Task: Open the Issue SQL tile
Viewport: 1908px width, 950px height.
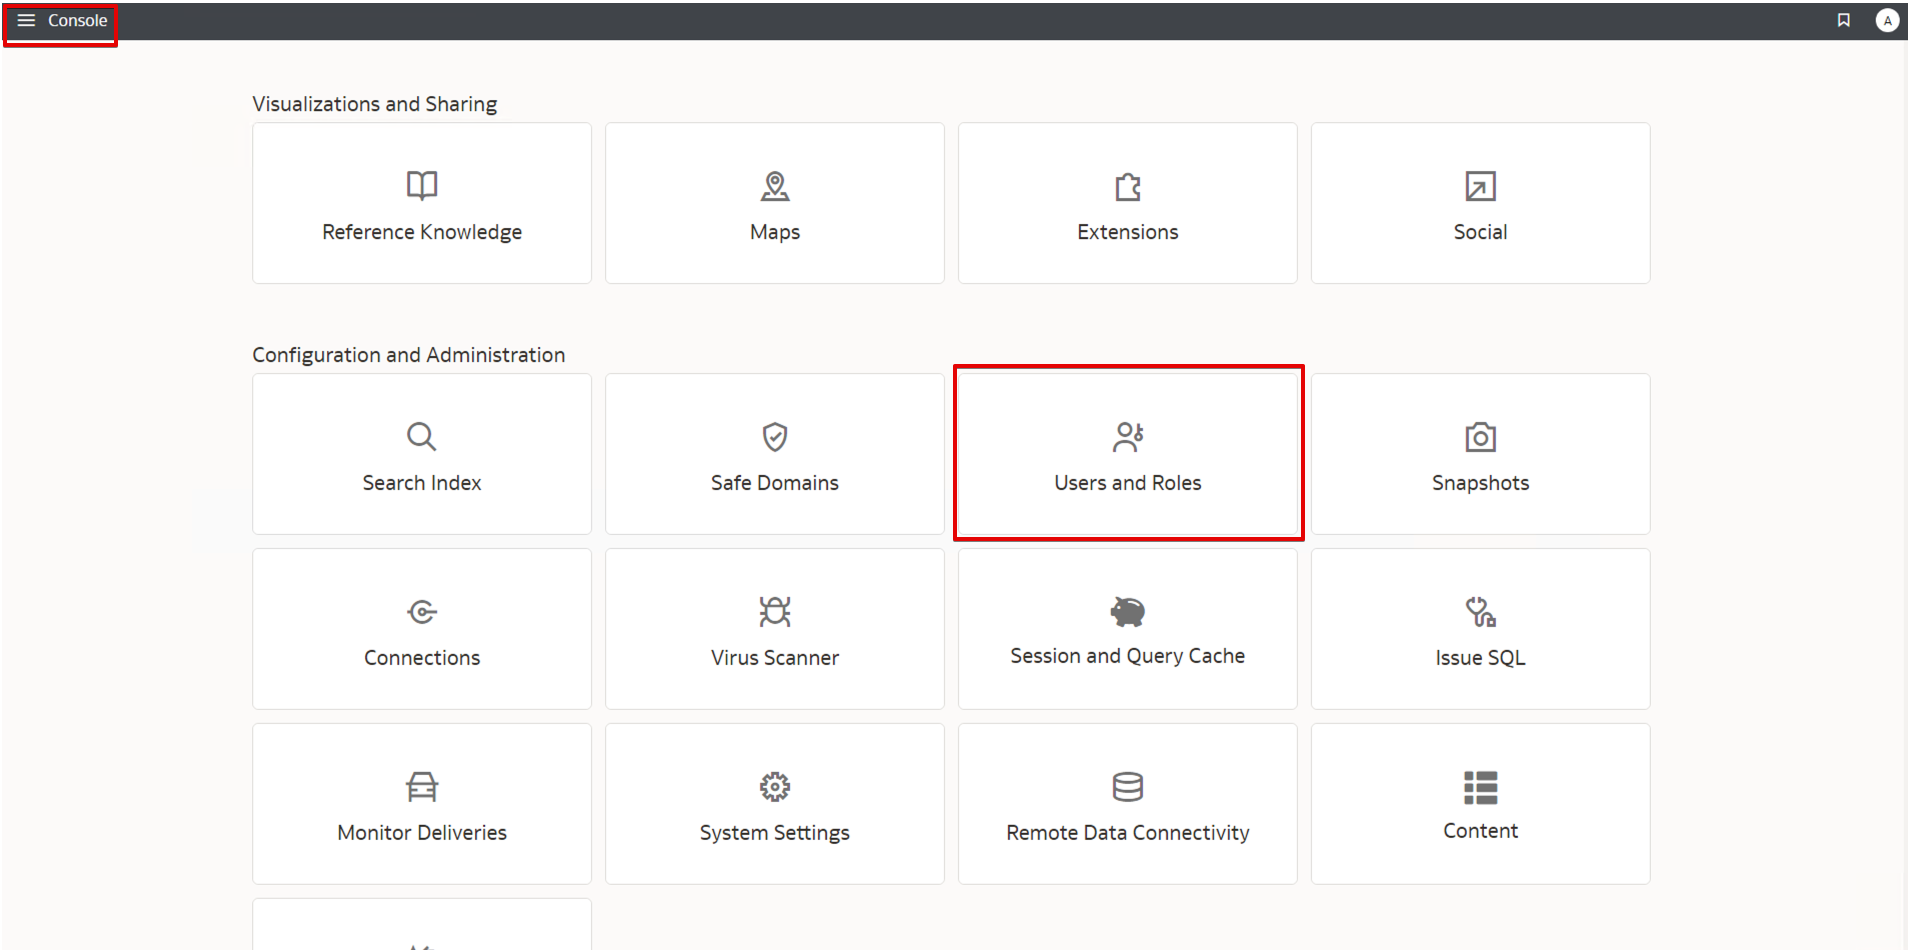Action: [1480, 630]
